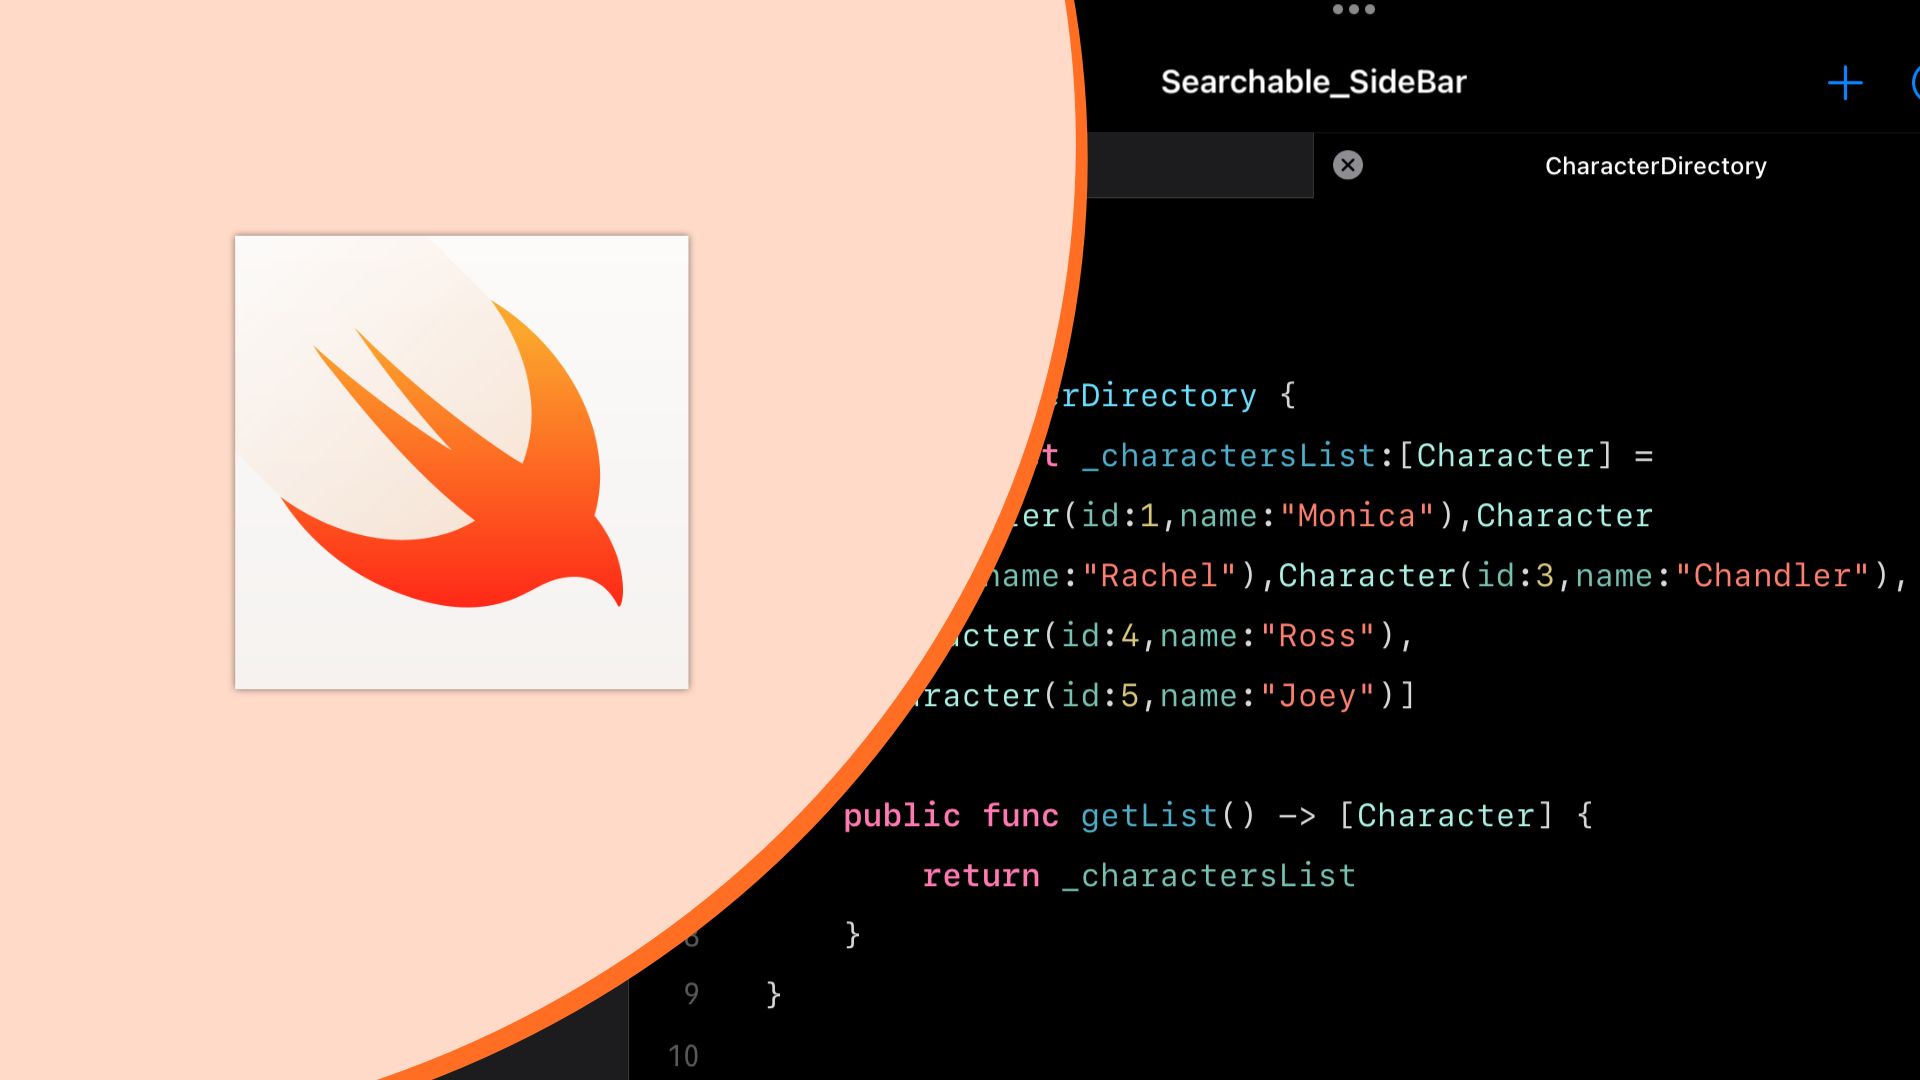The image size is (1920, 1080).
Task: Click line number 10 in the gutter
Action: pyautogui.click(x=683, y=1056)
